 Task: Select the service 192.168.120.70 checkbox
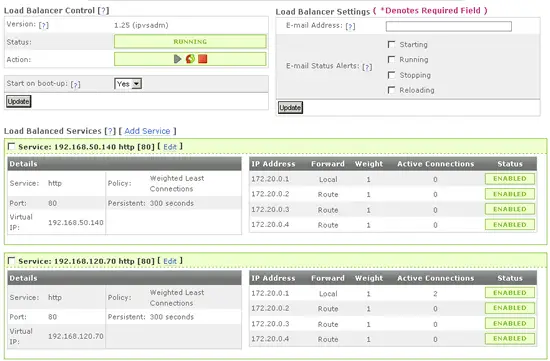pyautogui.click(x=12, y=261)
